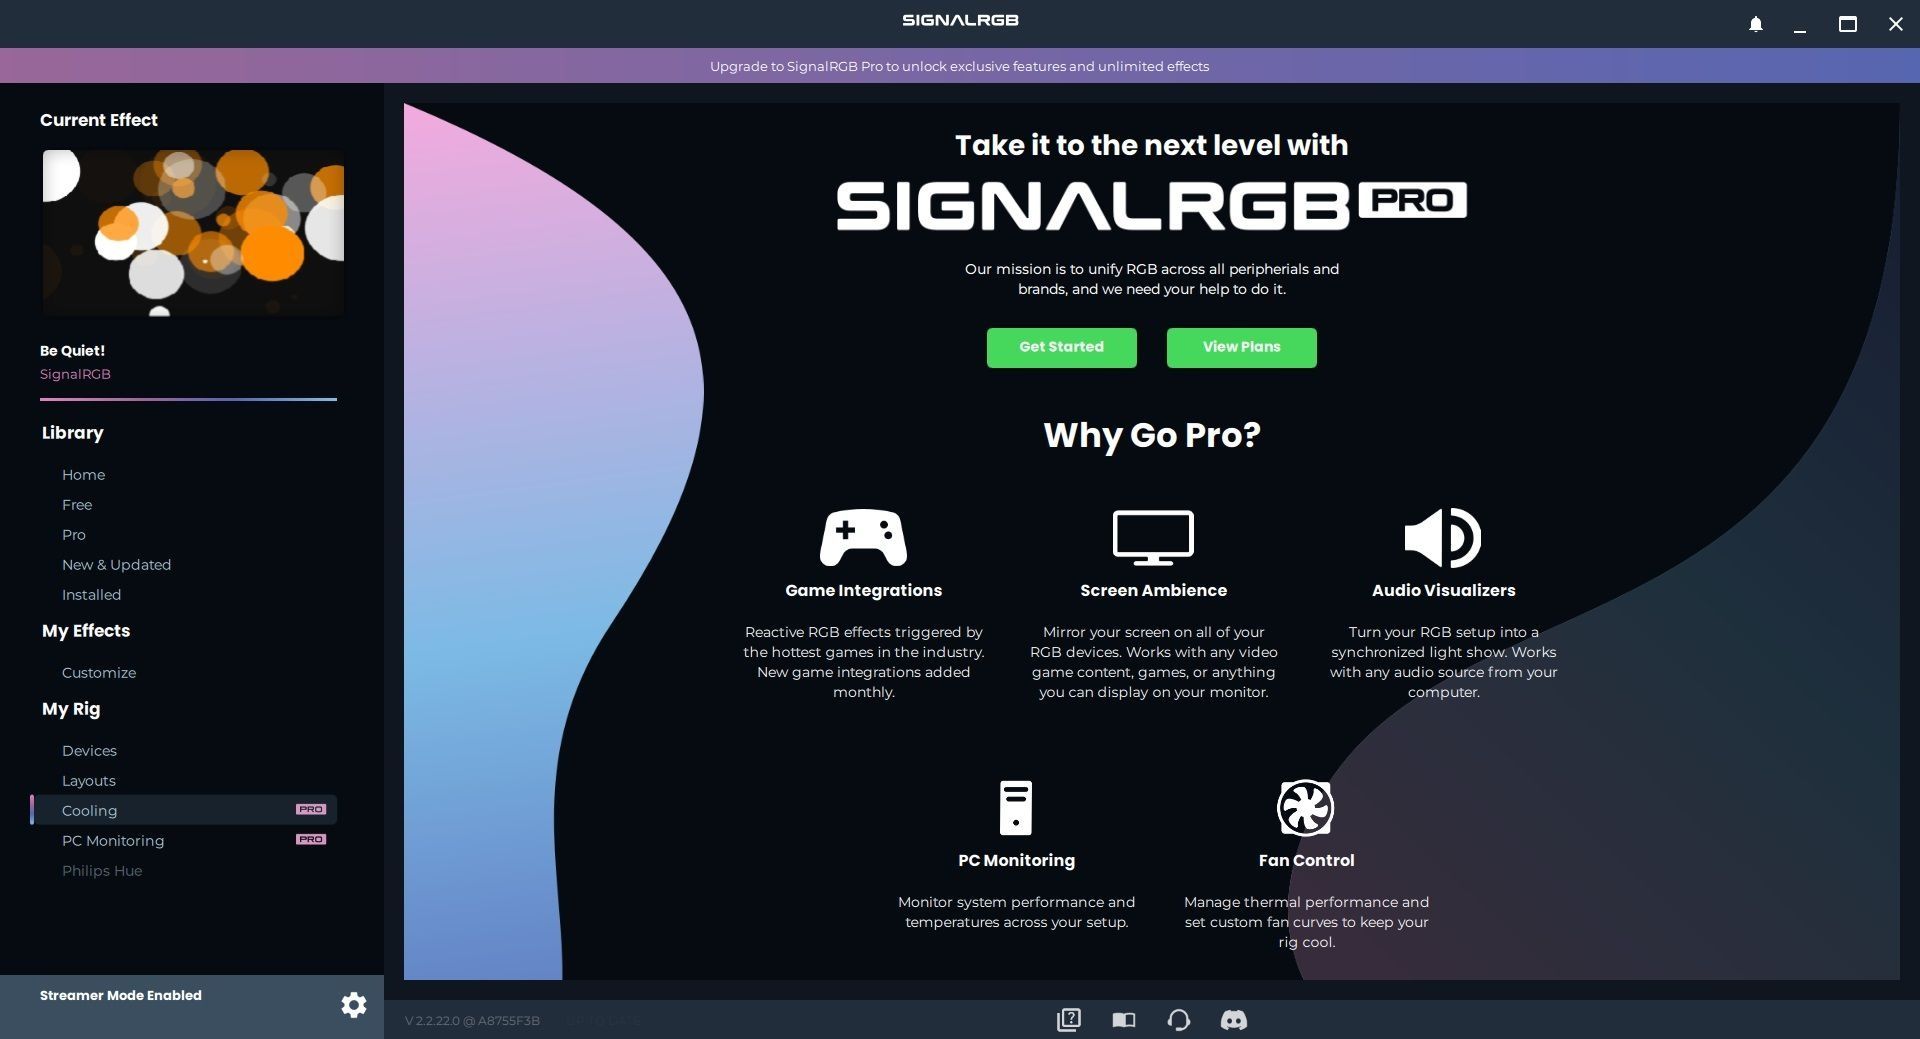The height and width of the screenshot is (1039, 1920).
Task: Open New & Updated effects
Action: [116, 565]
